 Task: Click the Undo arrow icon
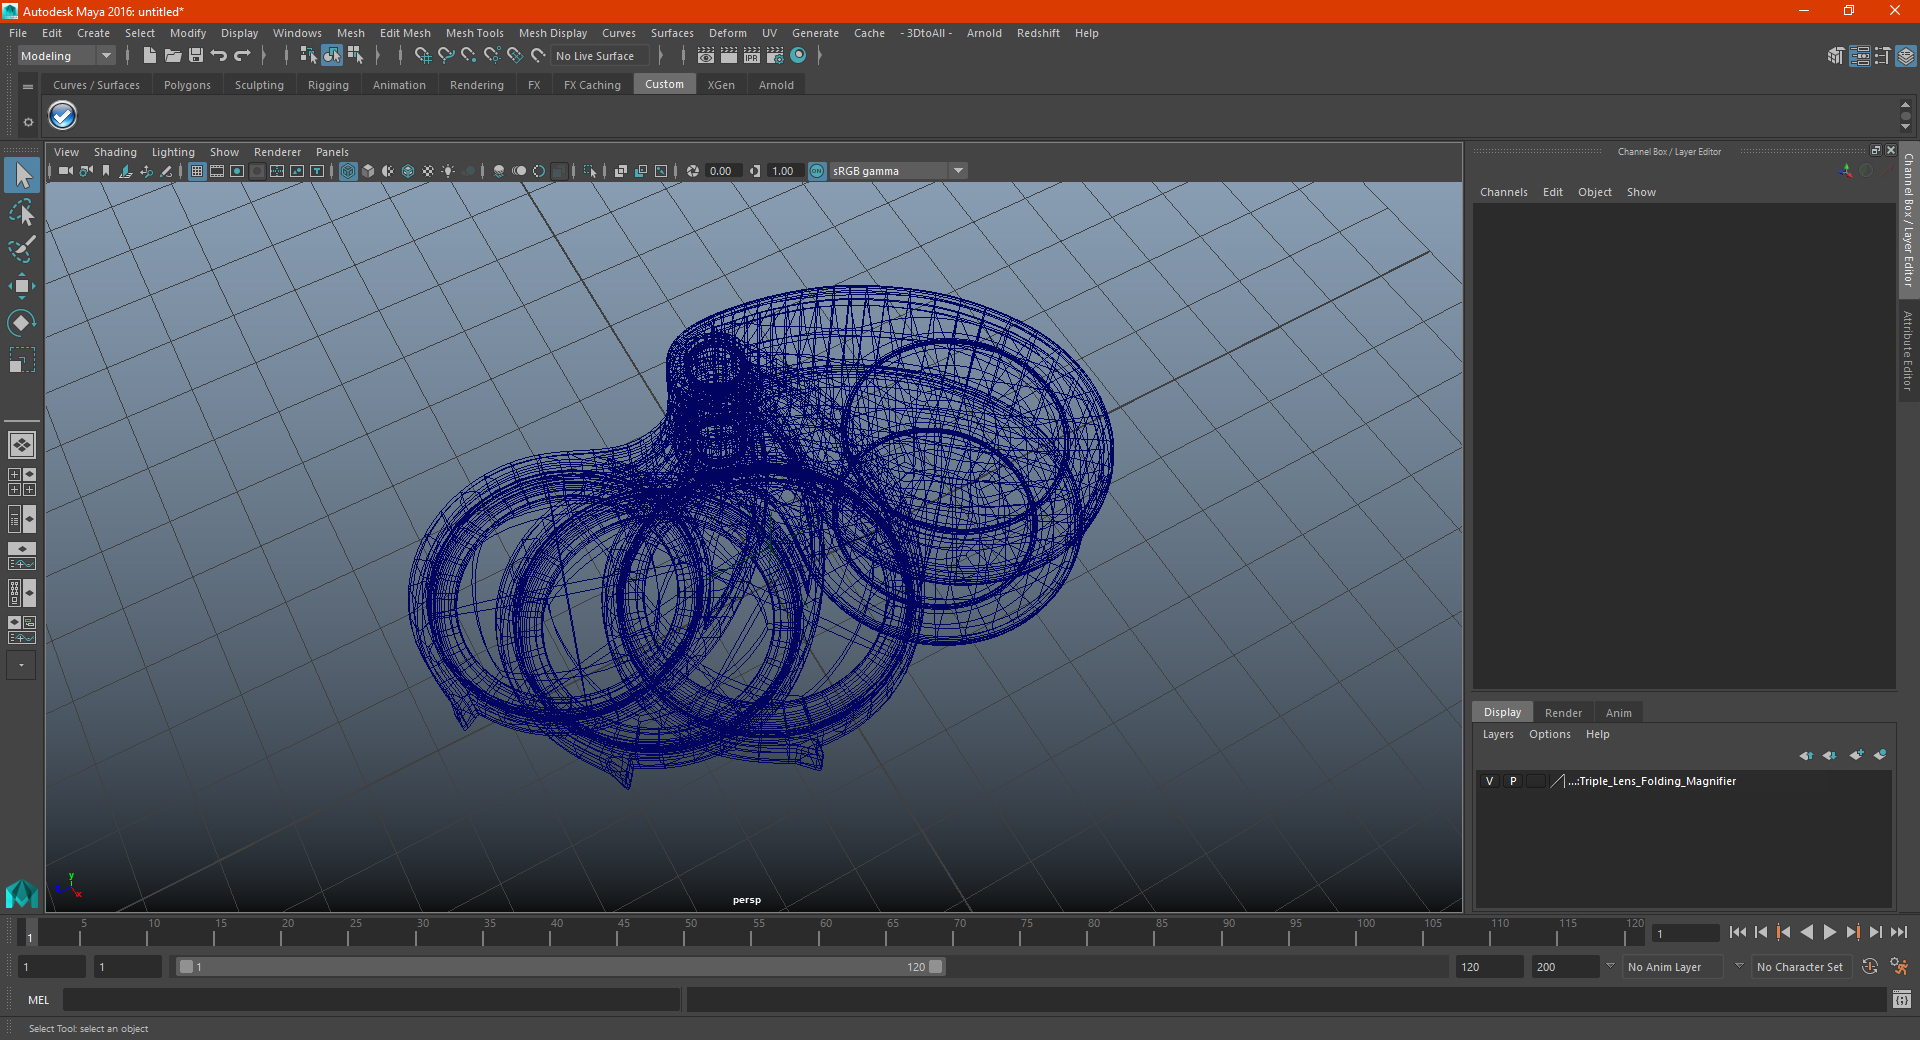pos(219,56)
